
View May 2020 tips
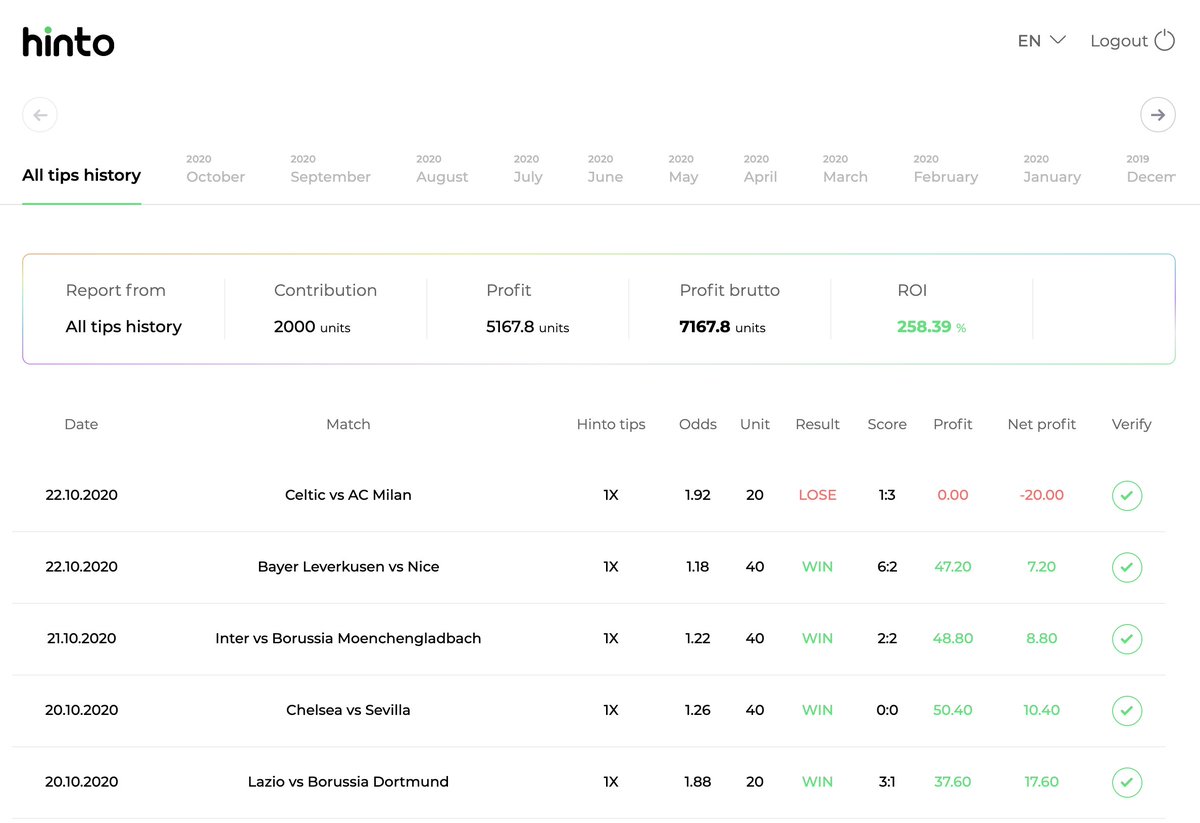pos(683,169)
